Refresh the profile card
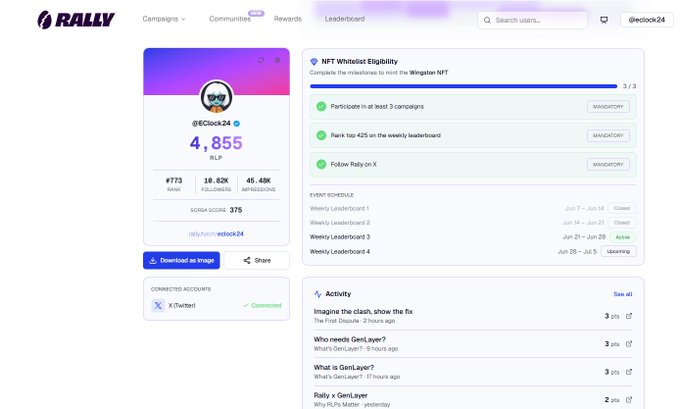Image resolution: width=680 pixels, height=409 pixels. click(x=261, y=60)
